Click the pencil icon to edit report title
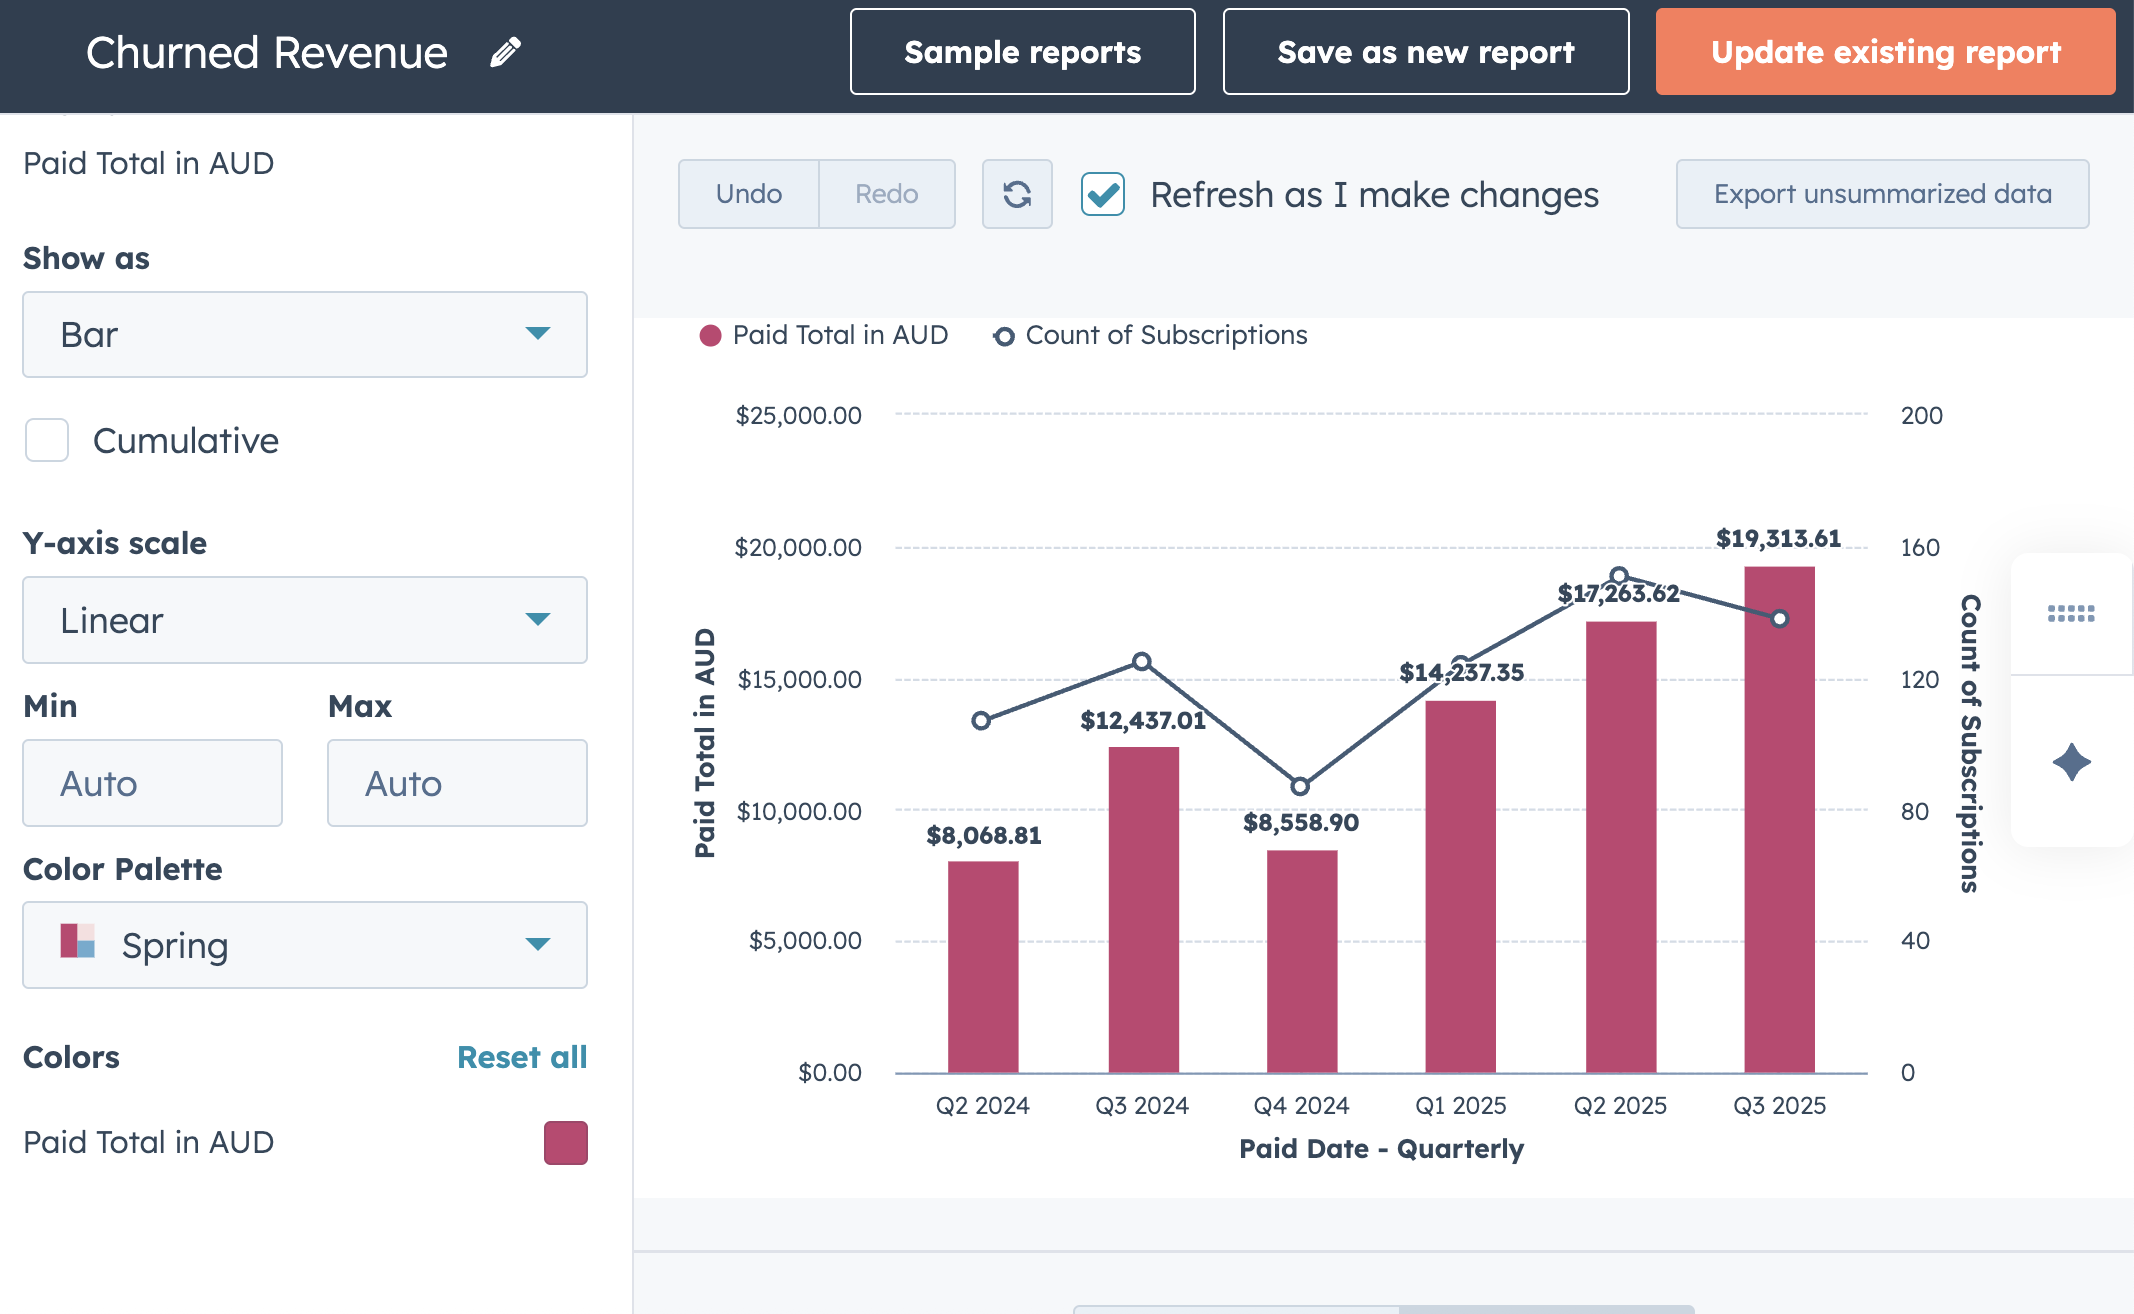This screenshot has height=1314, width=2134. point(505,52)
